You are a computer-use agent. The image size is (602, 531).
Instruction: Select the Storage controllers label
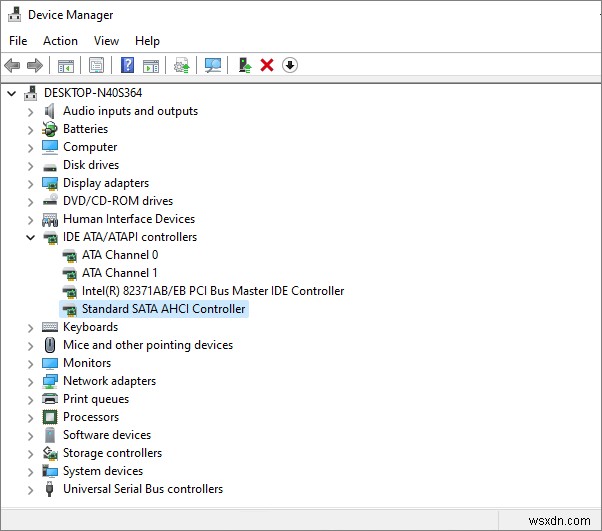pos(112,453)
